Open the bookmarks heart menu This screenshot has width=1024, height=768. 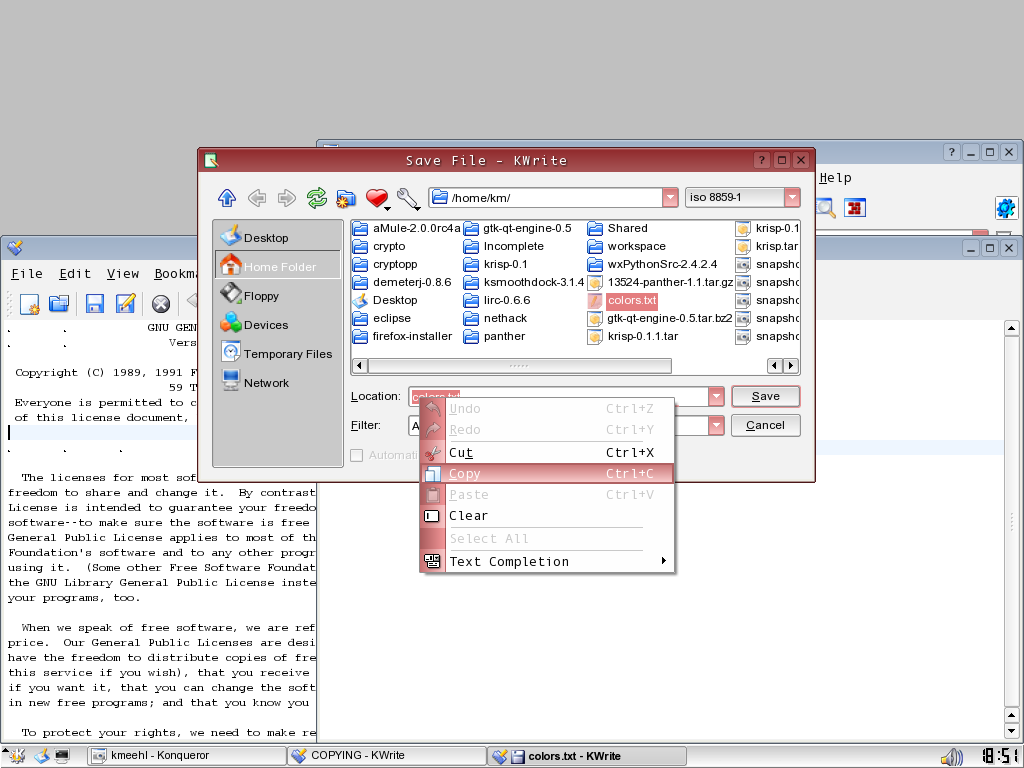pos(377,198)
